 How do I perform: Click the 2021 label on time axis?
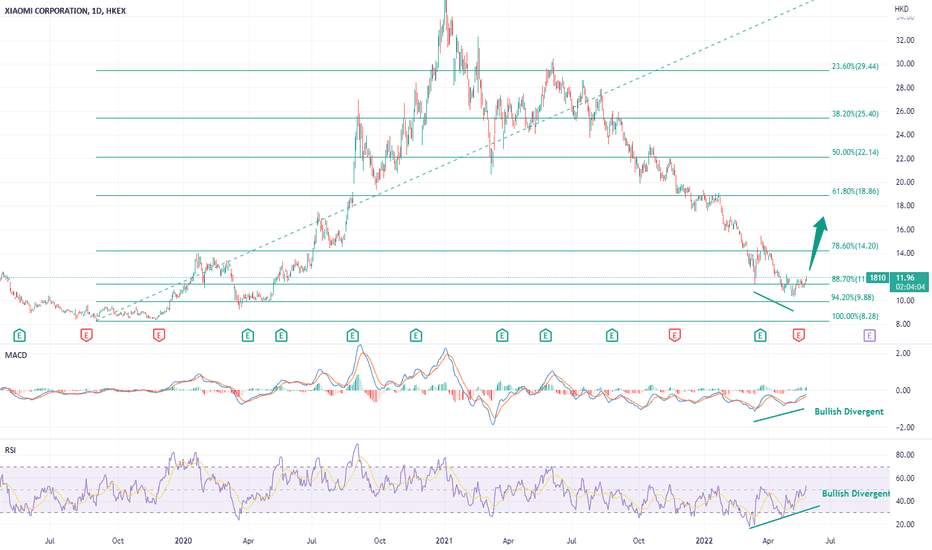click(x=444, y=541)
